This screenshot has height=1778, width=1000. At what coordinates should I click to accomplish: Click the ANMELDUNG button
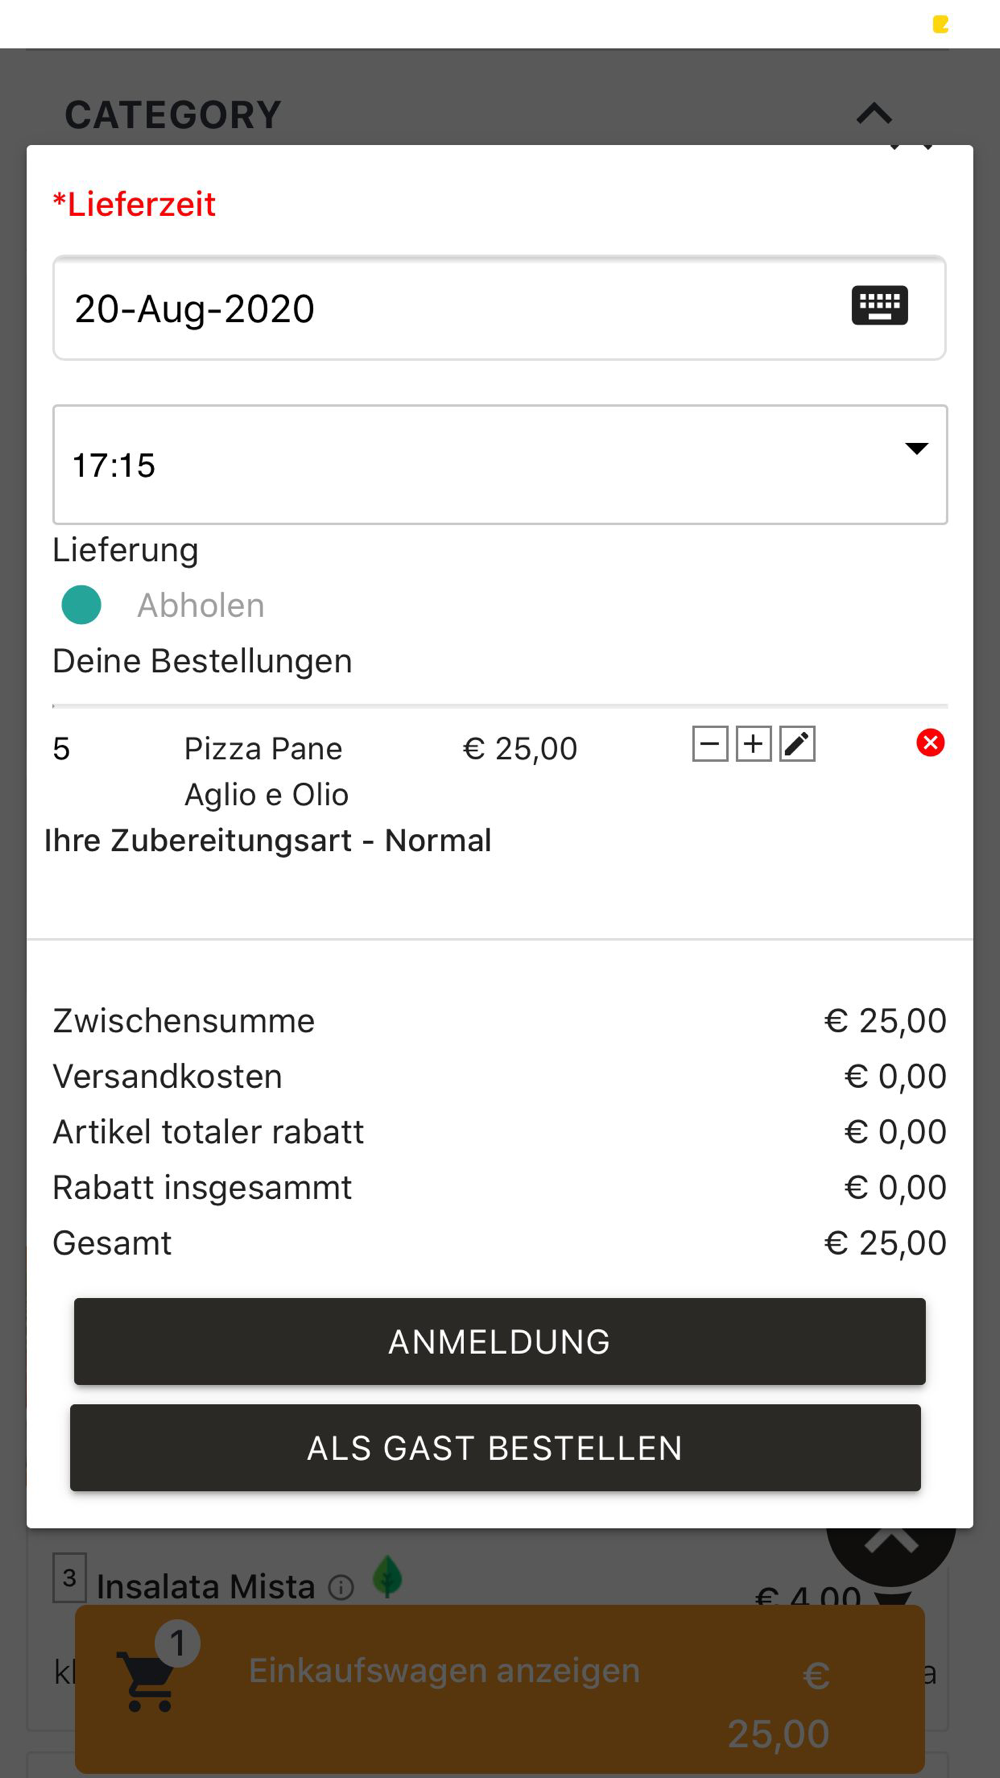tap(500, 1341)
